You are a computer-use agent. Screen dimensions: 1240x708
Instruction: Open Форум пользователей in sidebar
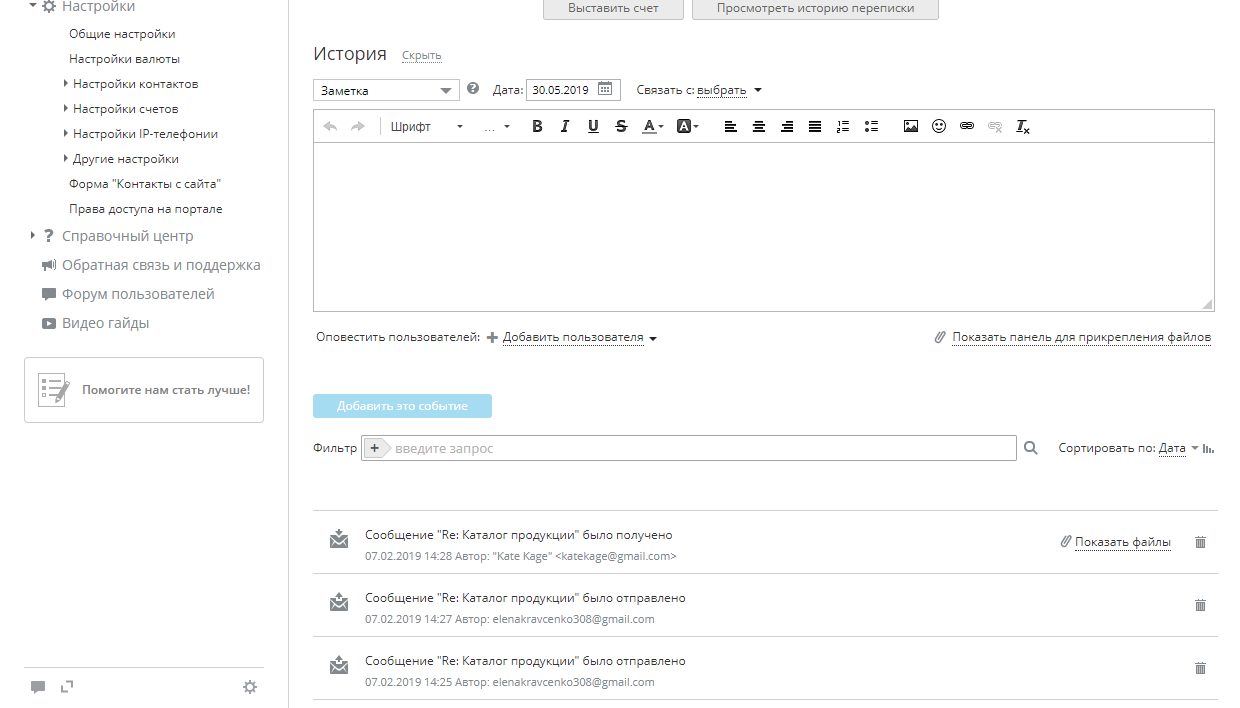[138, 294]
